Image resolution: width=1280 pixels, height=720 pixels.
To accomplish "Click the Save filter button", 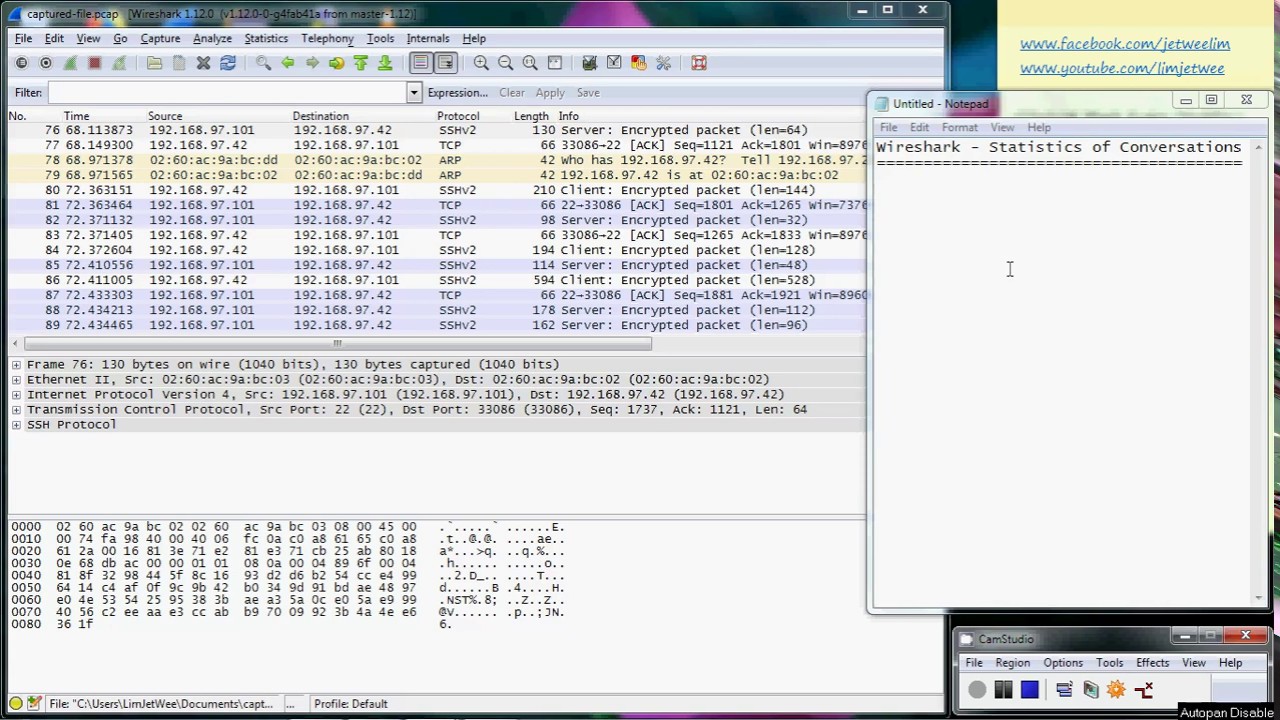I will [x=588, y=93].
